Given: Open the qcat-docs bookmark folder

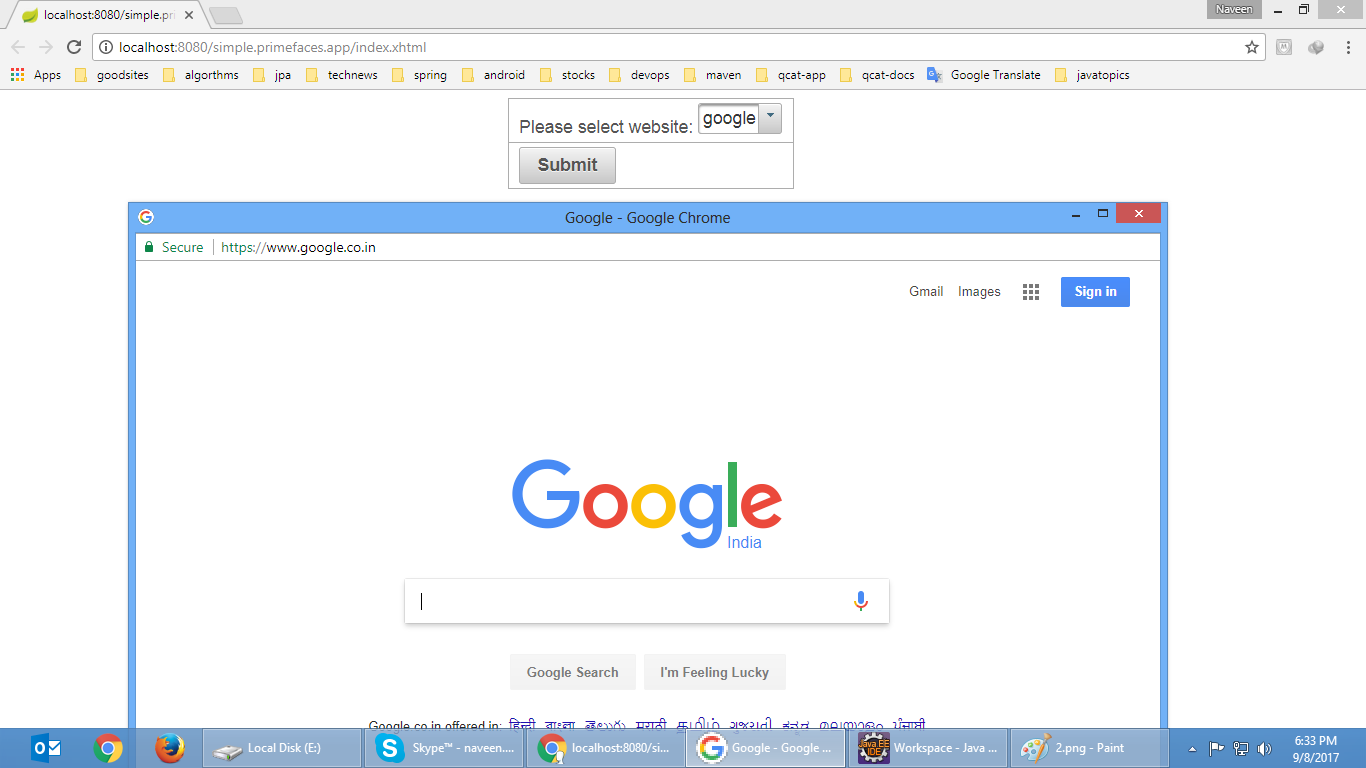Looking at the screenshot, I should pos(877,75).
